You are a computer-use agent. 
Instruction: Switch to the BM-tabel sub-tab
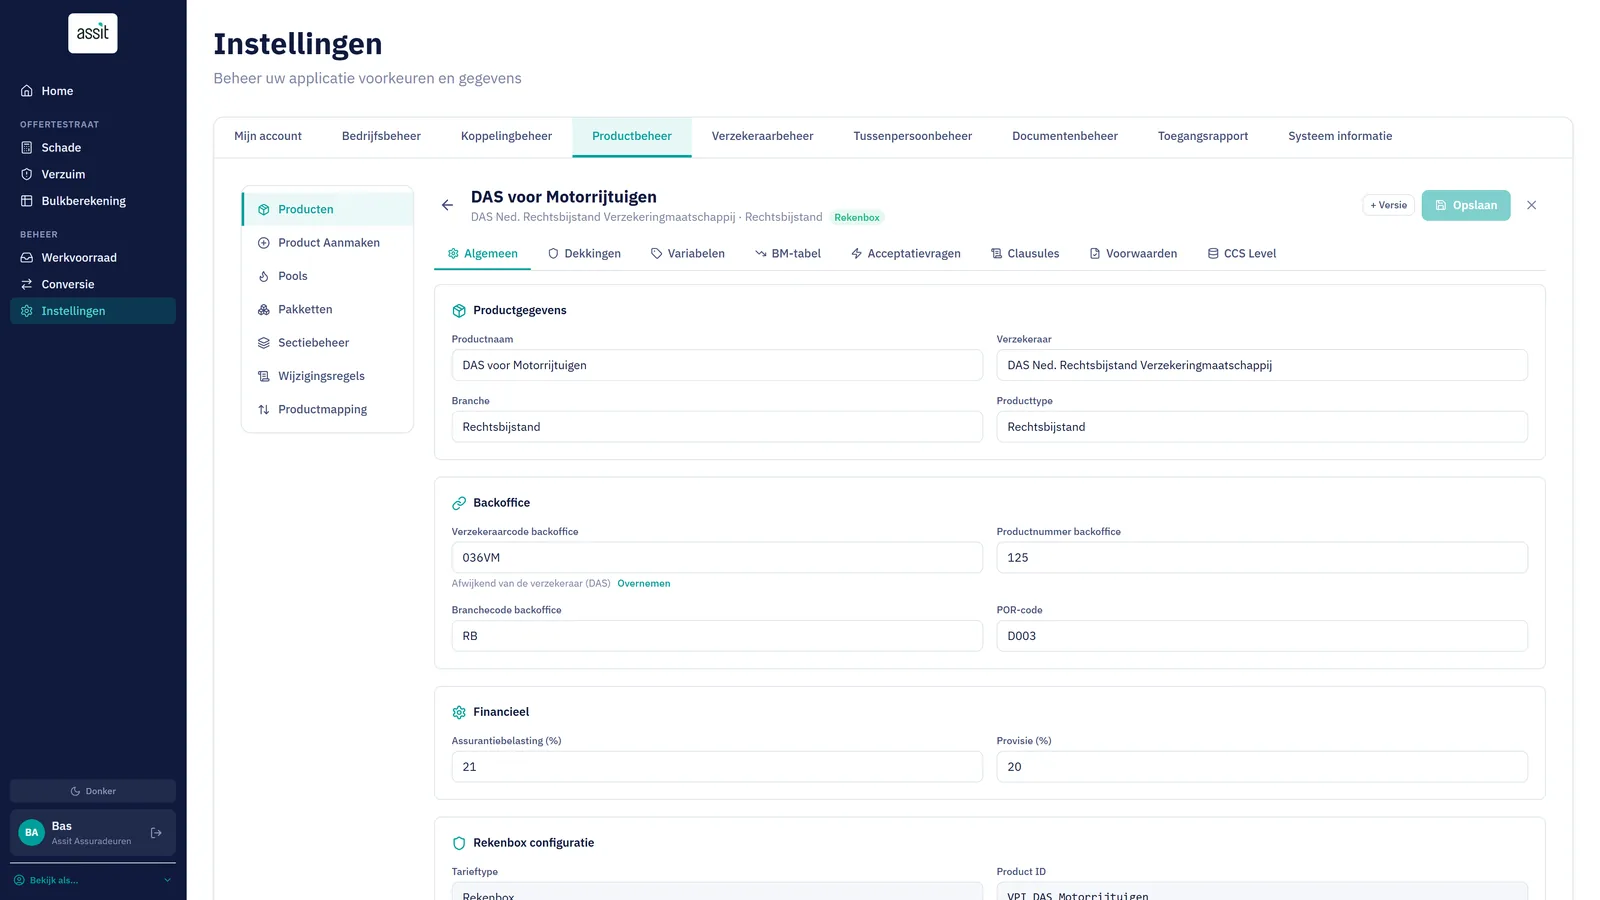(x=788, y=254)
